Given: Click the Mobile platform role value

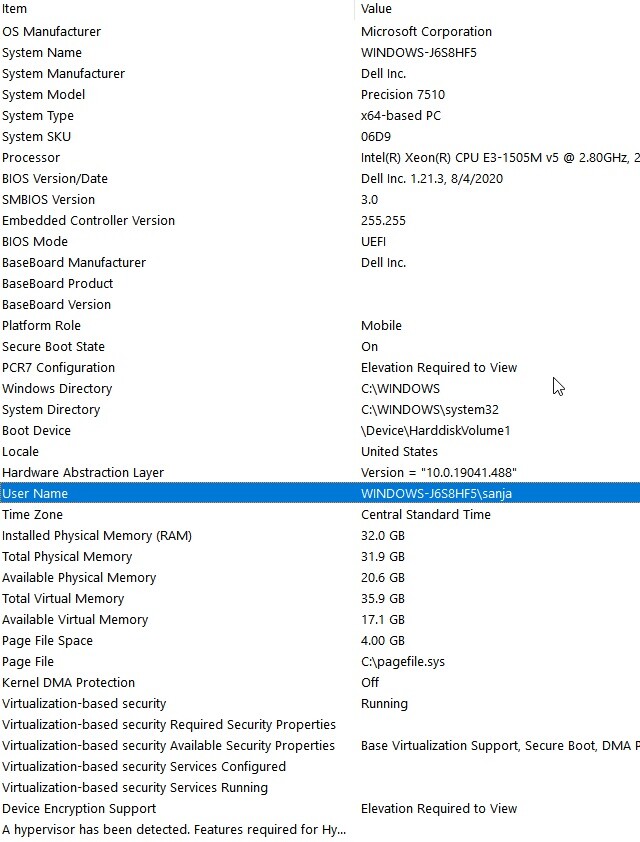Looking at the screenshot, I should click(x=381, y=325).
